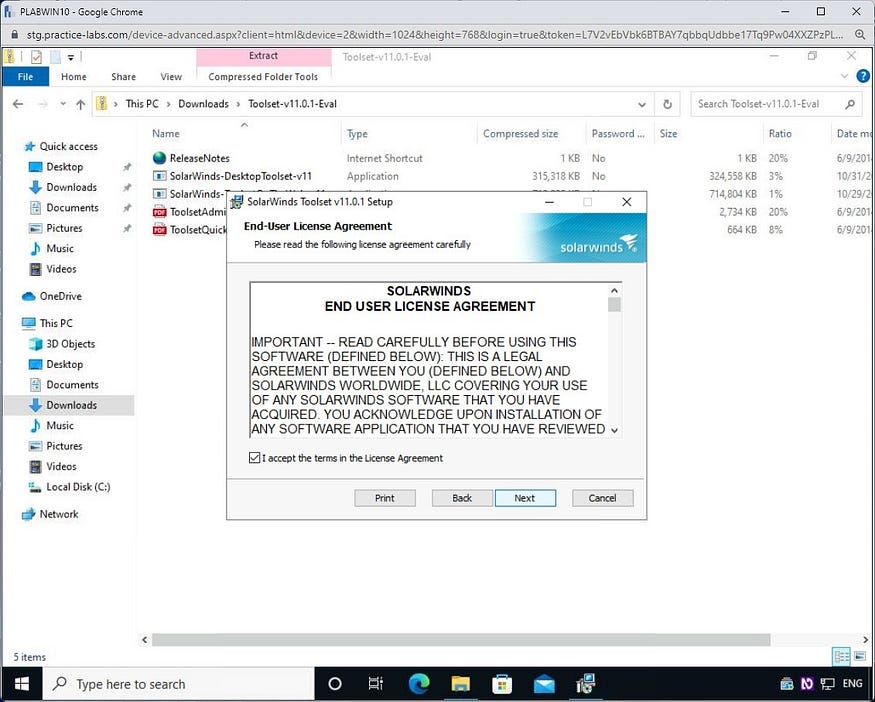
Task: Open Cortana circle on taskbar
Action: coord(334,684)
